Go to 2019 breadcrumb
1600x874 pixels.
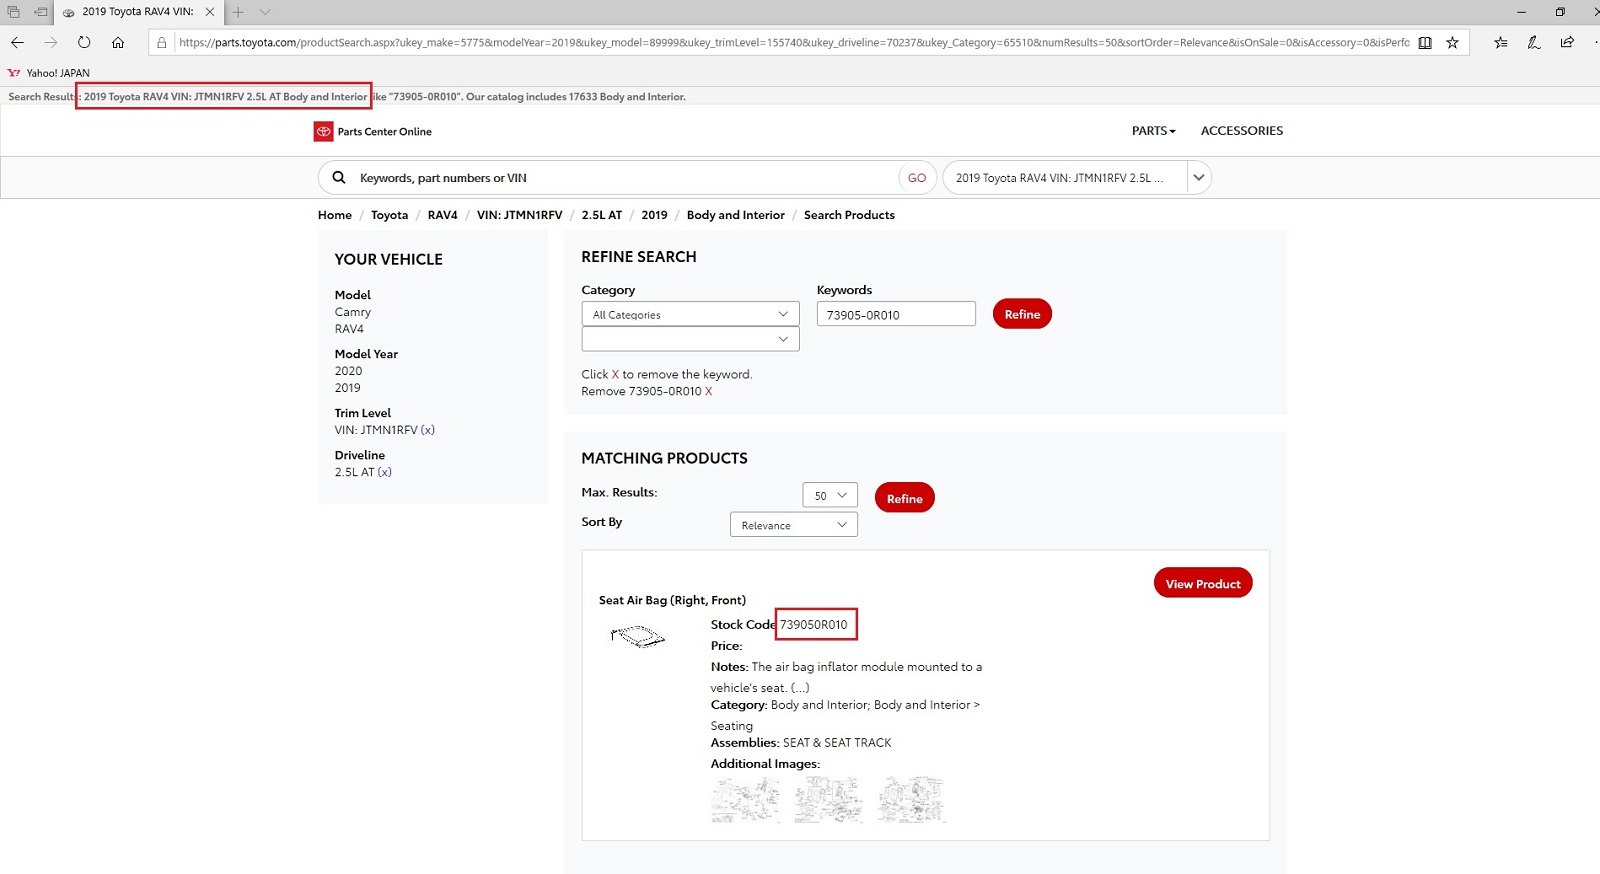[x=654, y=215]
